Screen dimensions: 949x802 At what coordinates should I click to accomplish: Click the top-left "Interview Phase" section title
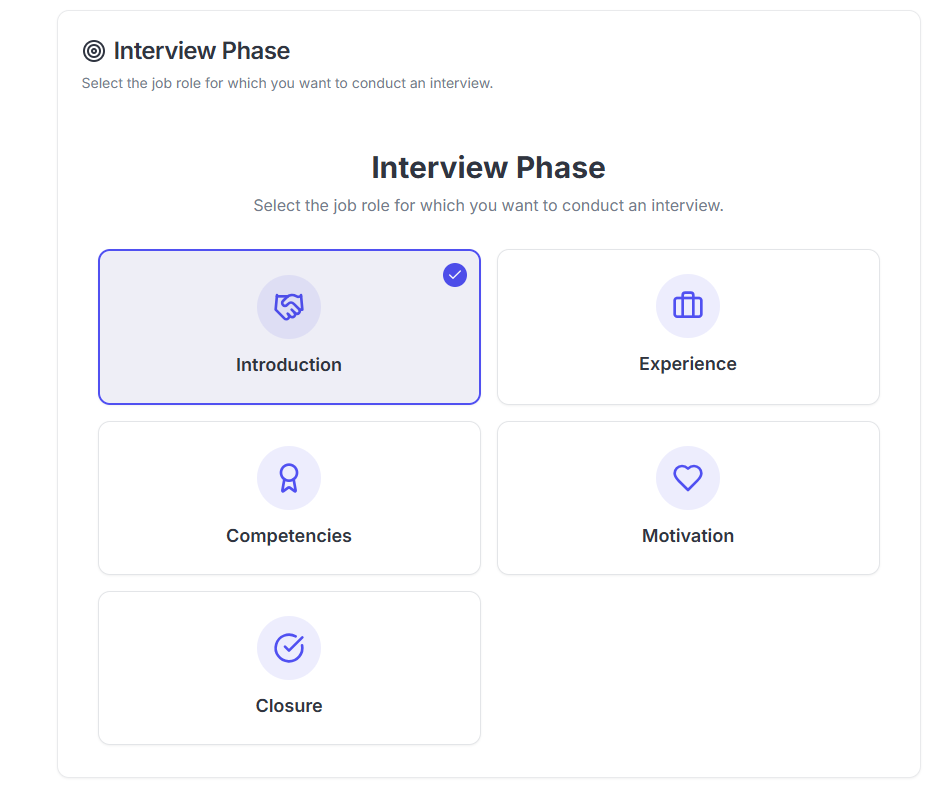coord(202,51)
